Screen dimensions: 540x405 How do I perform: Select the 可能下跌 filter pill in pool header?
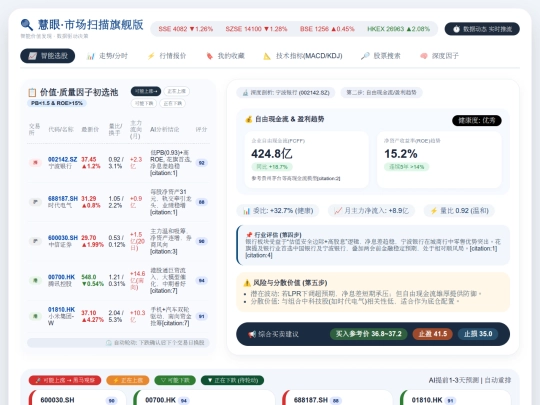tap(144, 103)
